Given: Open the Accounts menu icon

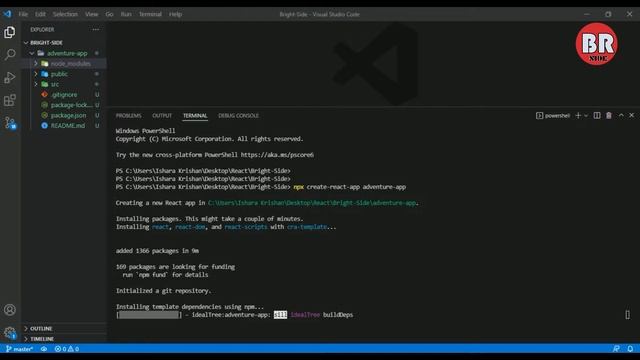Looking at the screenshot, I should [x=10, y=310].
